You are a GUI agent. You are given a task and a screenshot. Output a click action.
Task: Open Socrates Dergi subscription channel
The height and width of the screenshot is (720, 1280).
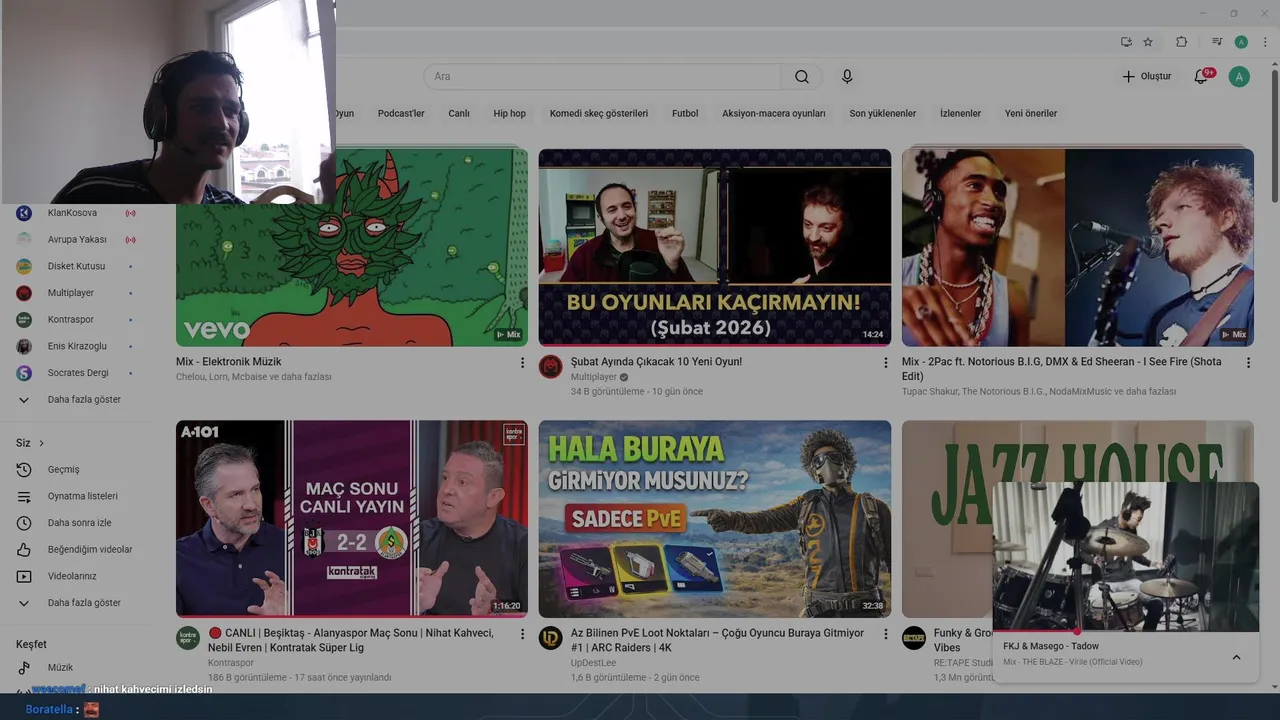click(78, 373)
